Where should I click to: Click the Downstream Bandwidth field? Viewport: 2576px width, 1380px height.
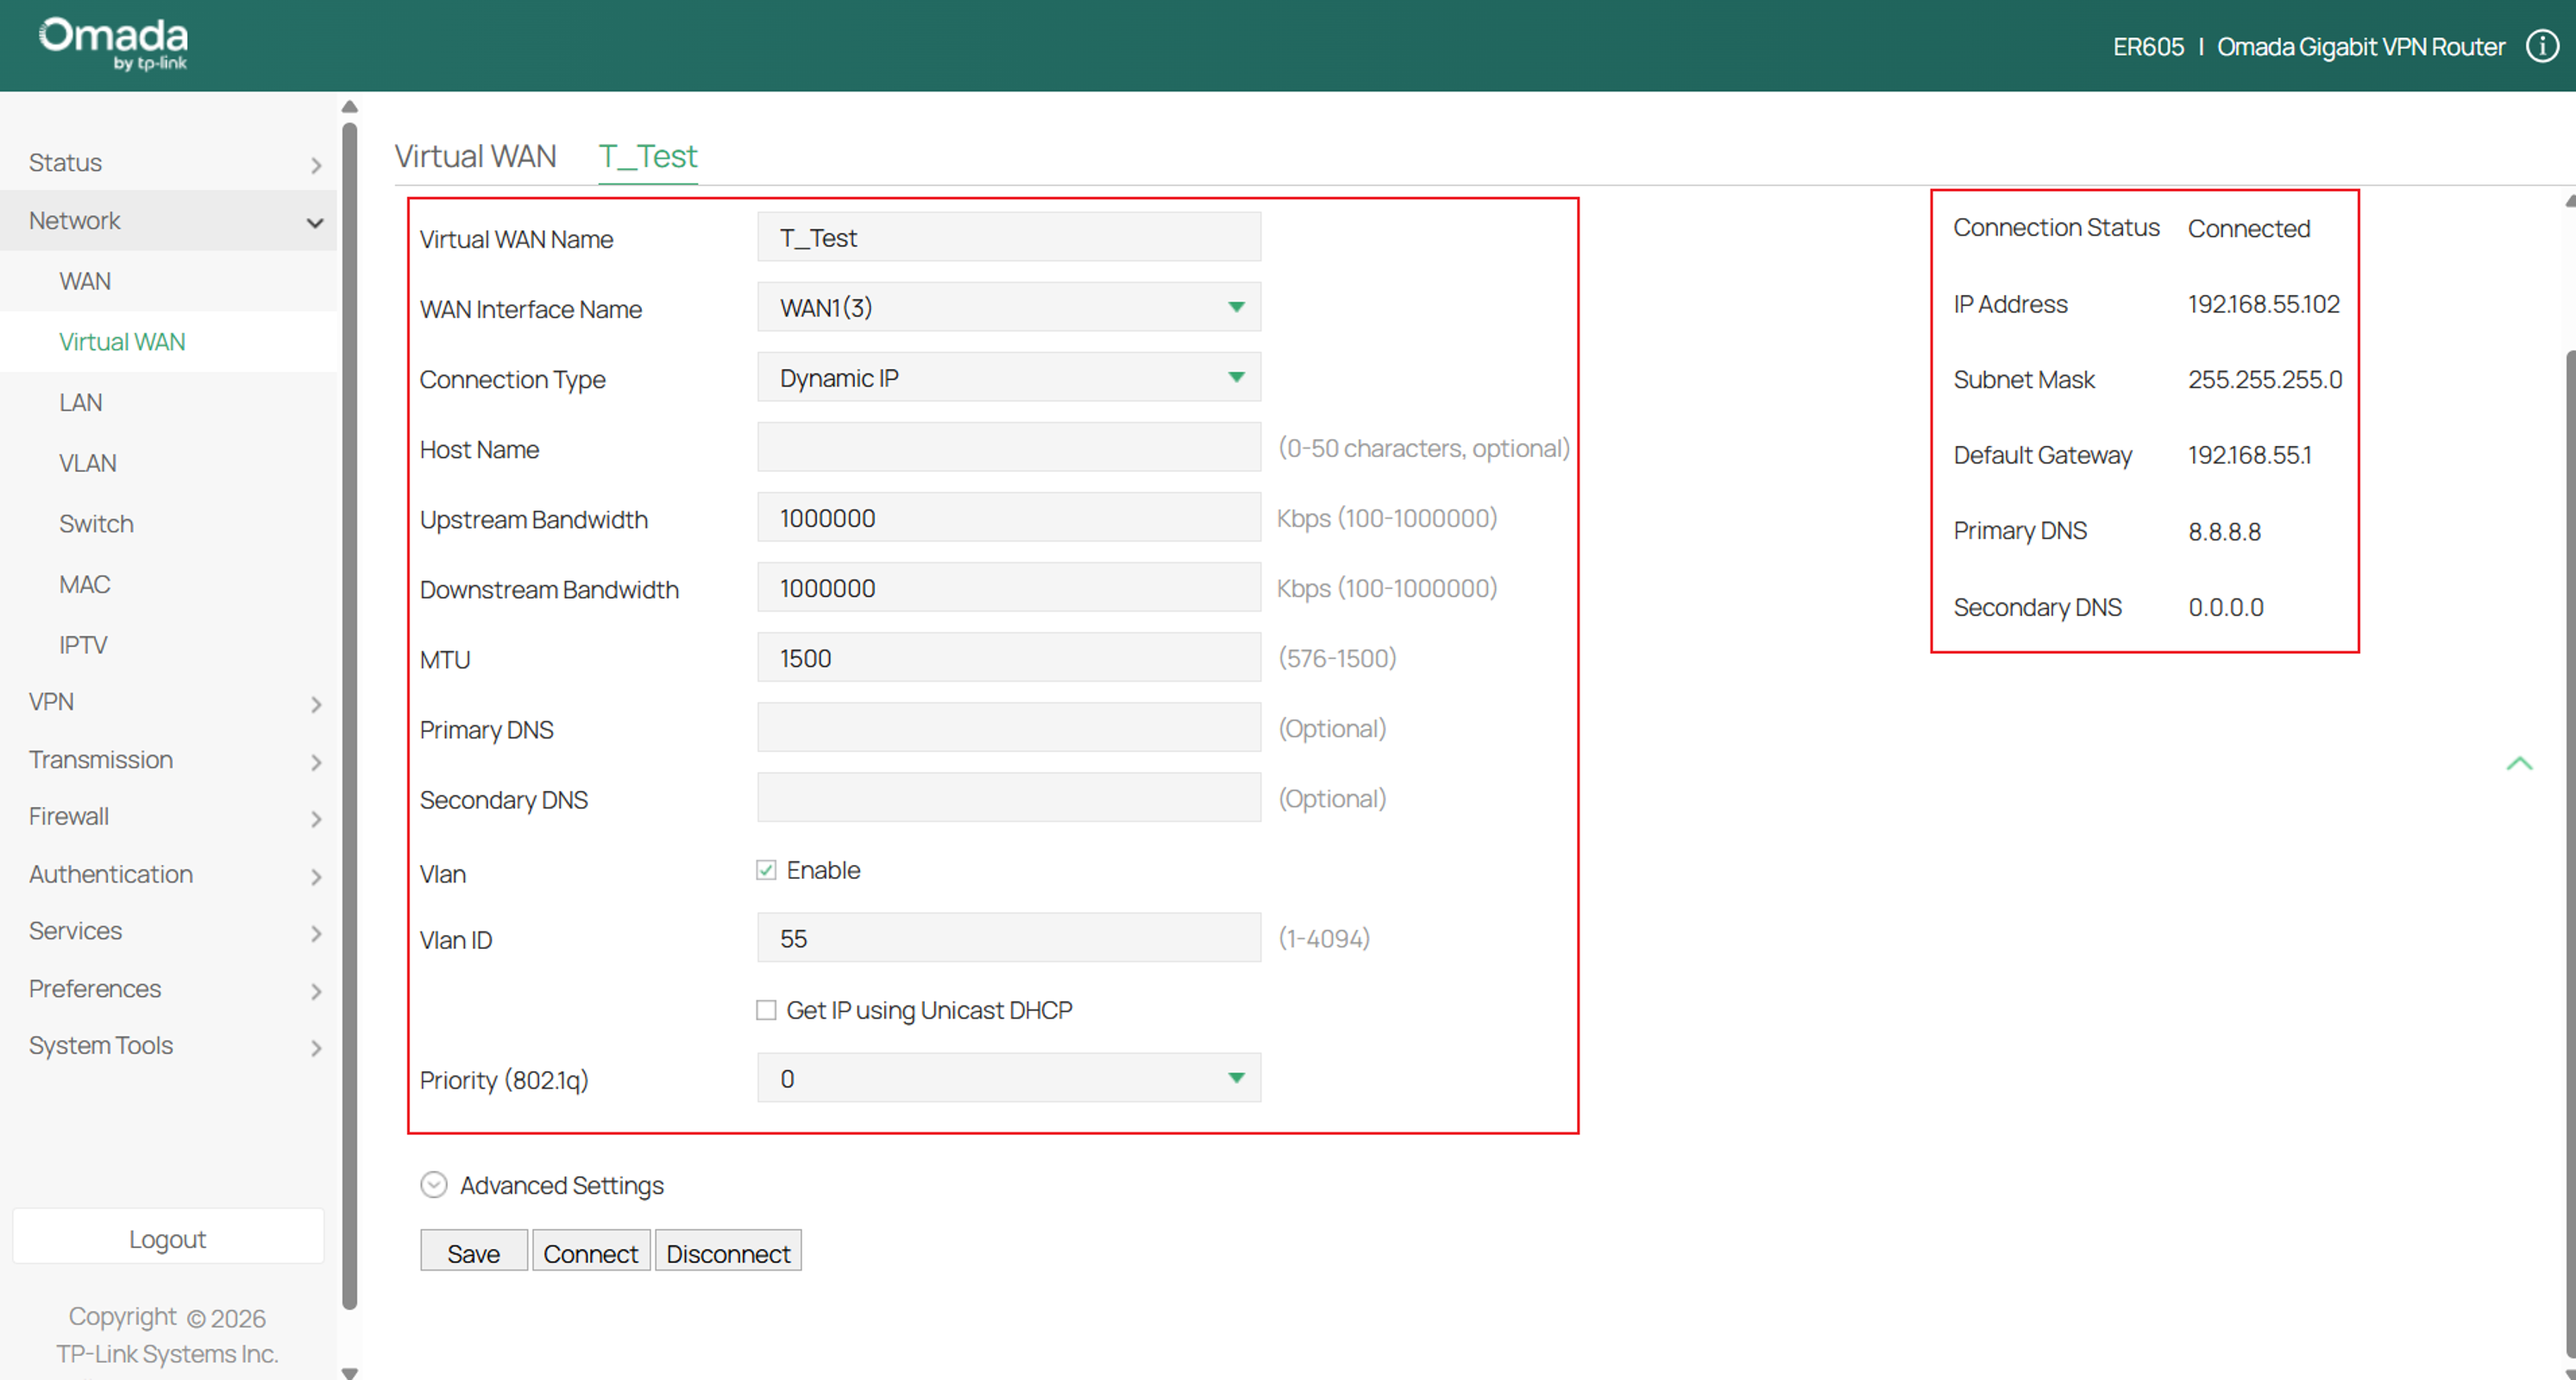(x=1009, y=587)
